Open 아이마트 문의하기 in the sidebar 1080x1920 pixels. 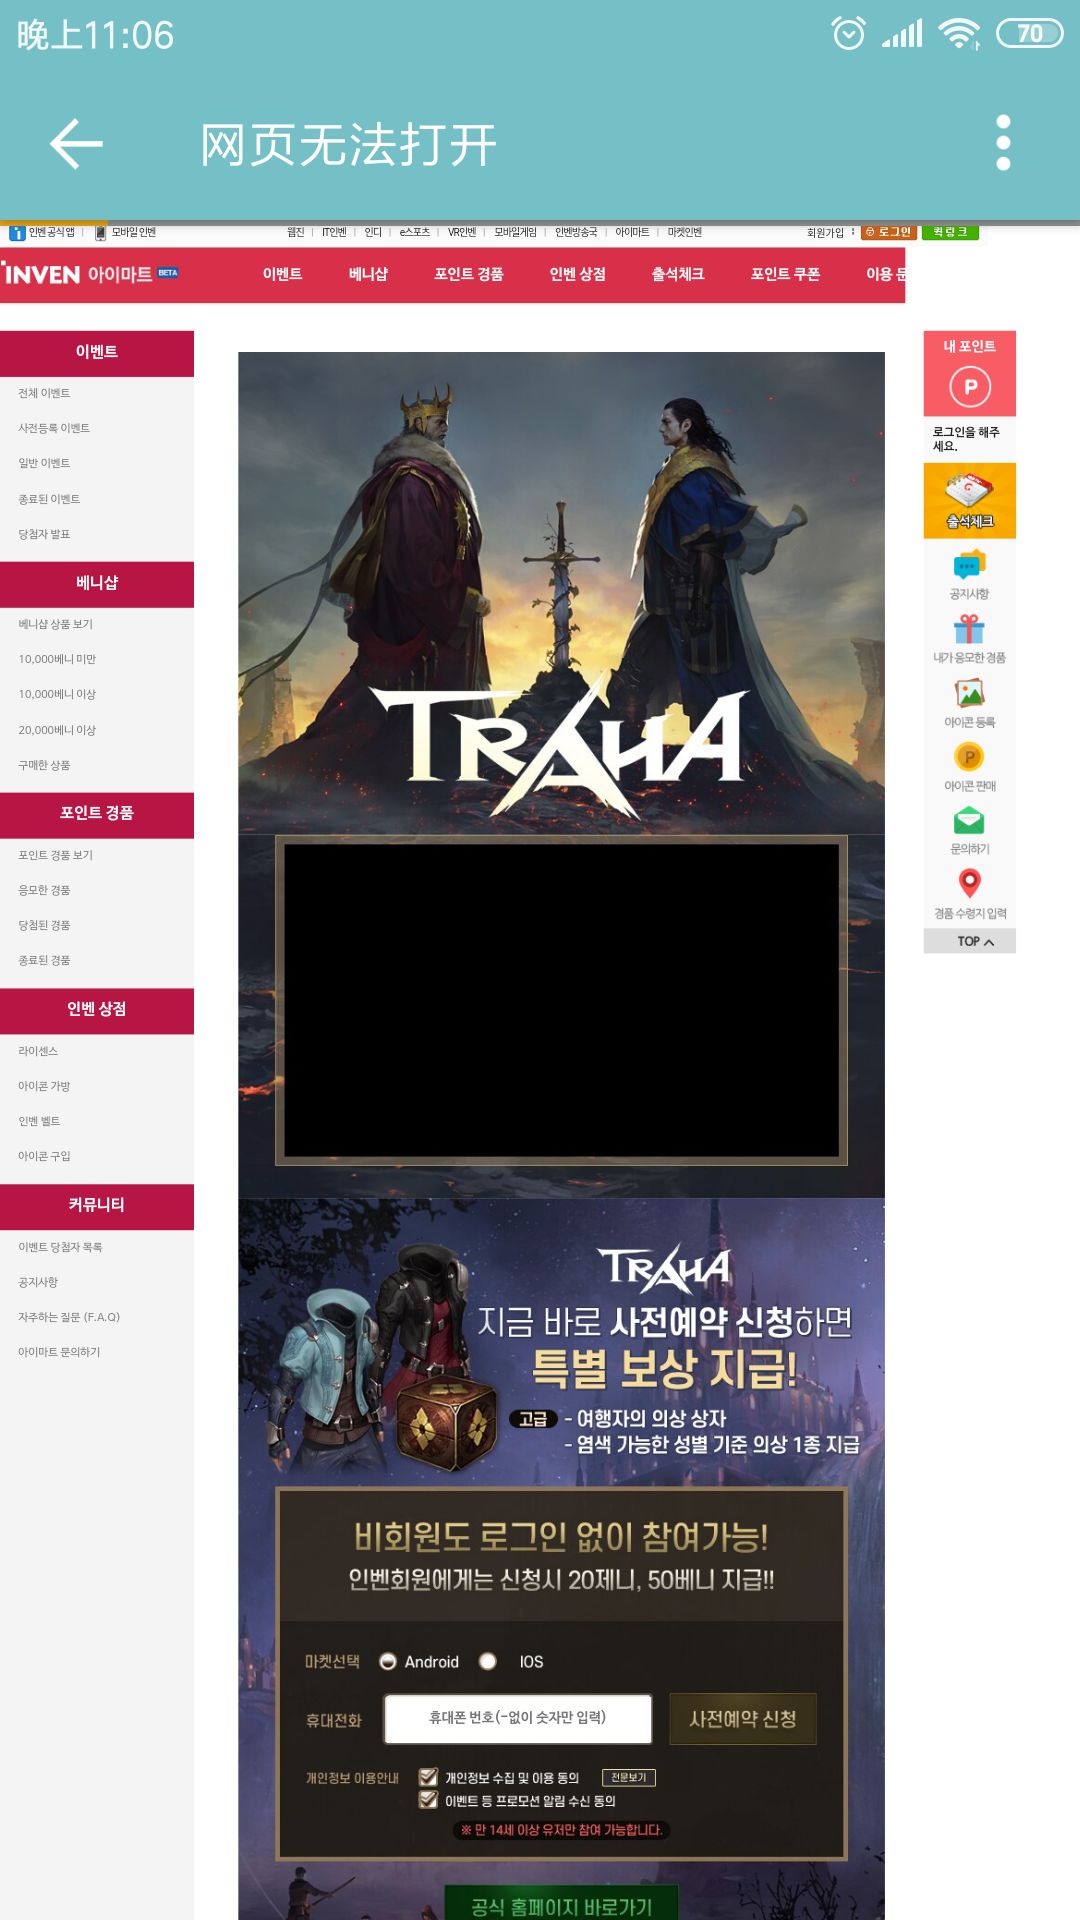(x=59, y=1352)
